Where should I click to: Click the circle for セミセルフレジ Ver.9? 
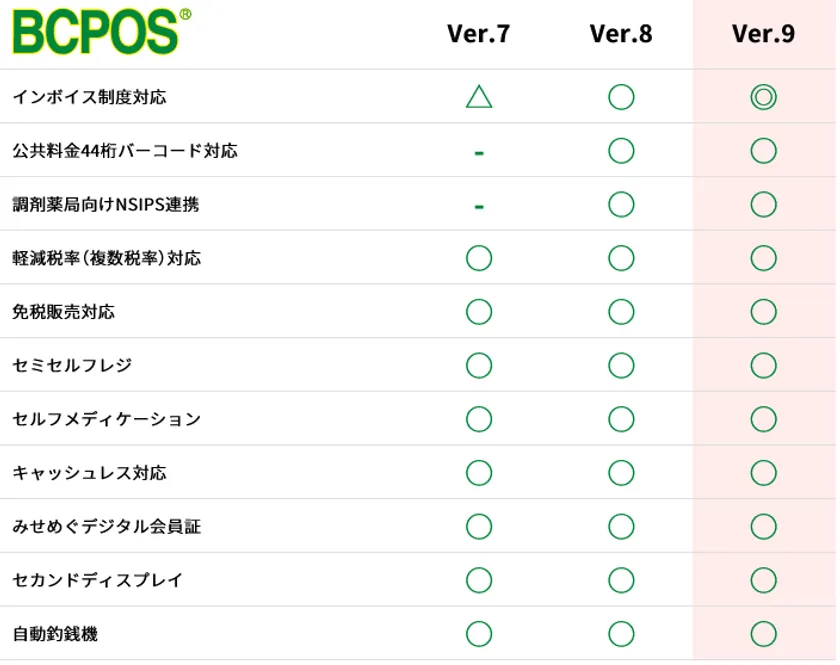763,366
